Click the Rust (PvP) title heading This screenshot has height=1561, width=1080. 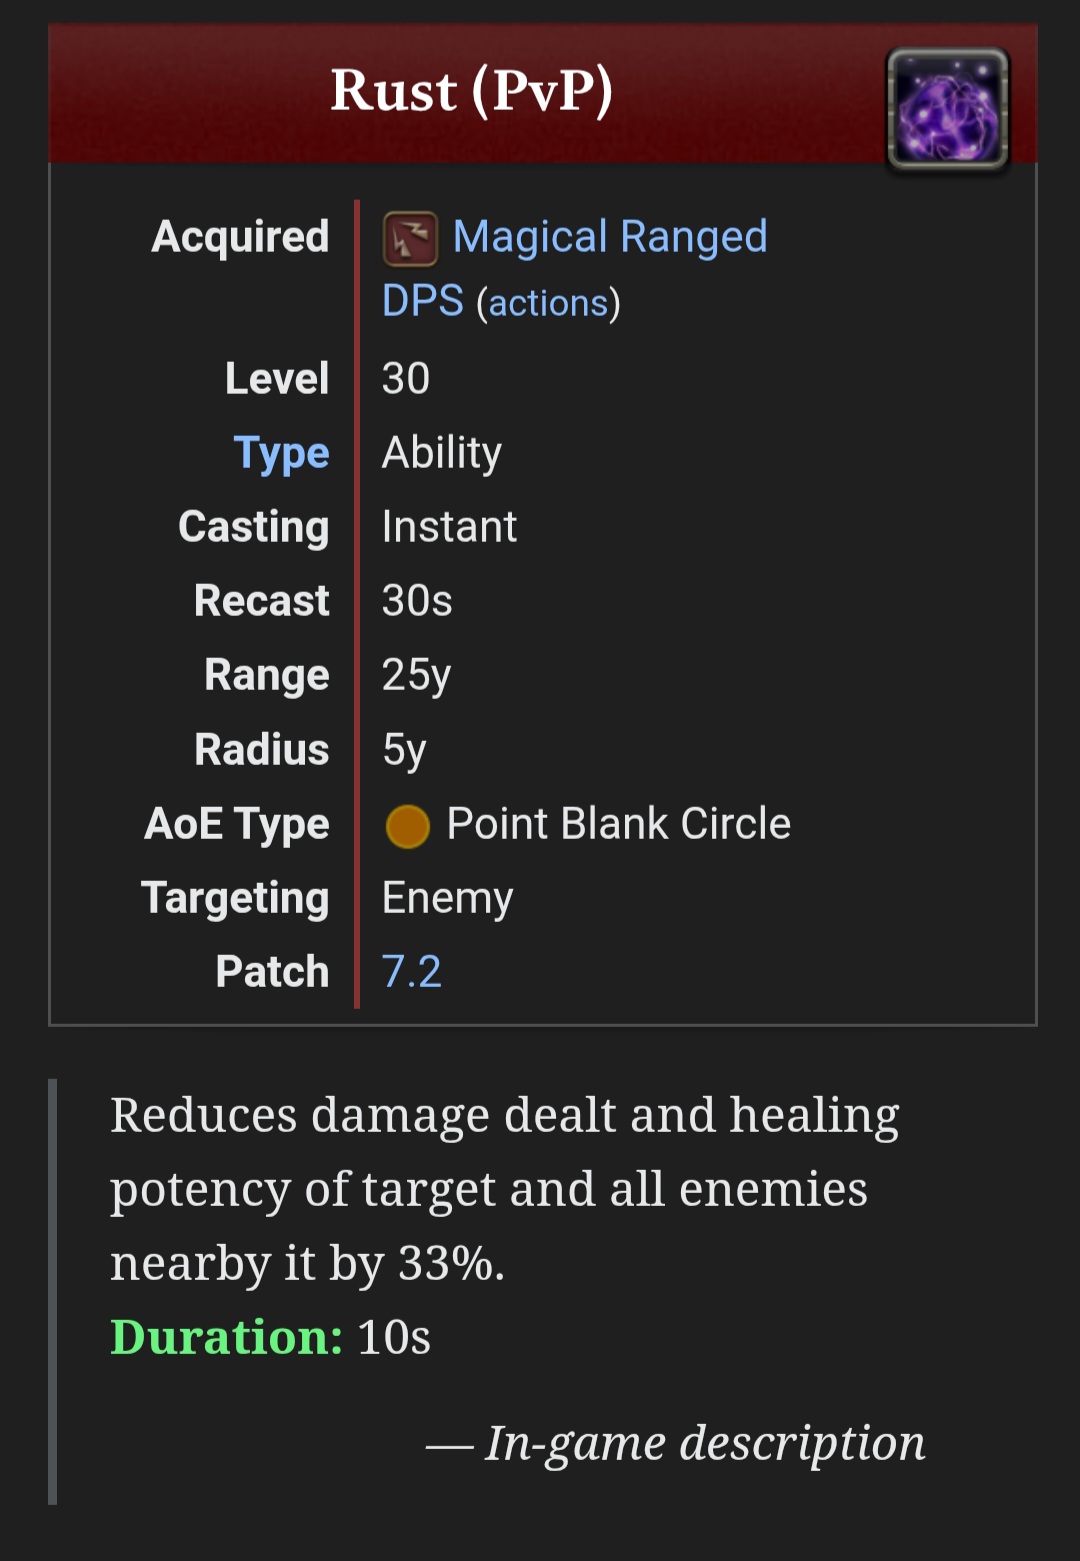pyautogui.click(x=471, y=91)
